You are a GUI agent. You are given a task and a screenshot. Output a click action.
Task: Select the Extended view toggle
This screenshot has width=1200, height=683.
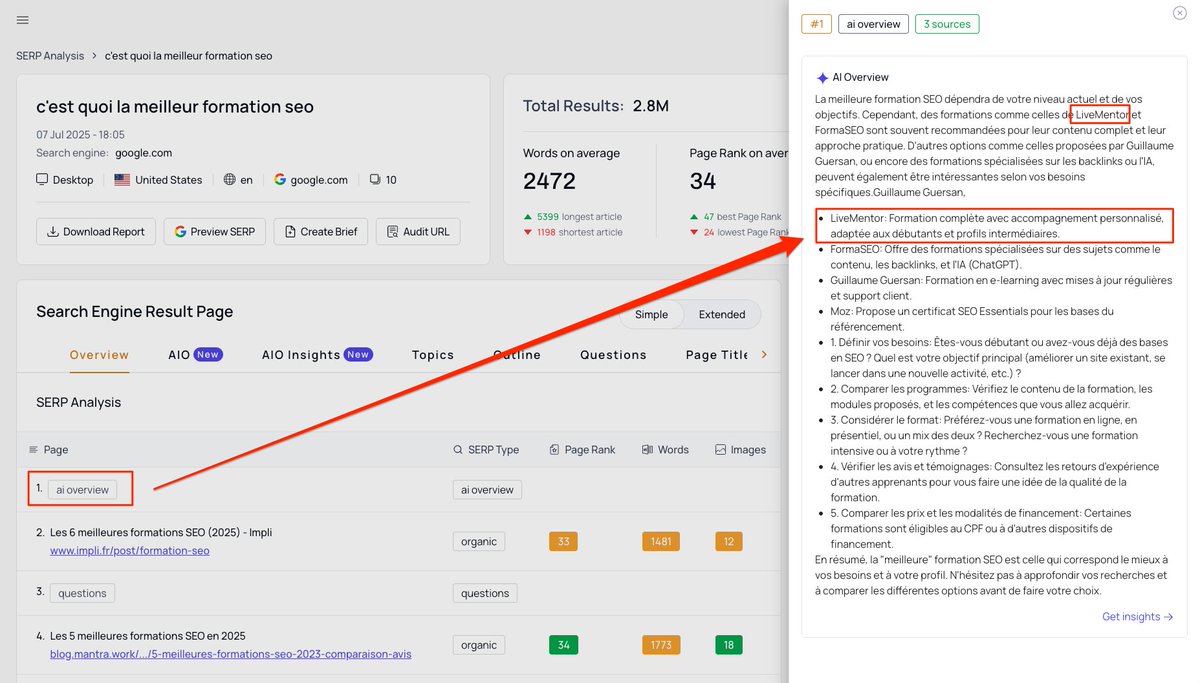point(721,314)
